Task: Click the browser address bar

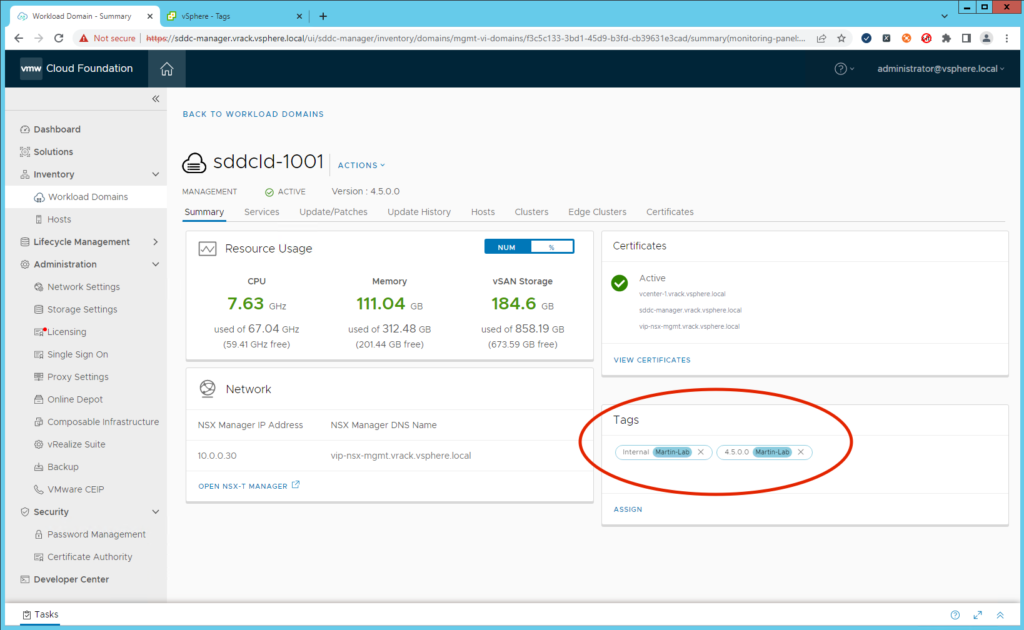Action: 475,38
